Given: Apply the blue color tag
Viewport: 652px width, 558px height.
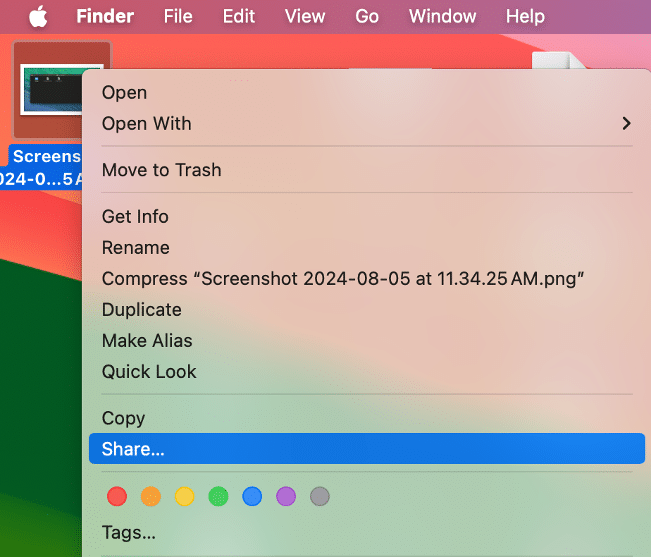Looking at the screenshot, I should point(252,496).
